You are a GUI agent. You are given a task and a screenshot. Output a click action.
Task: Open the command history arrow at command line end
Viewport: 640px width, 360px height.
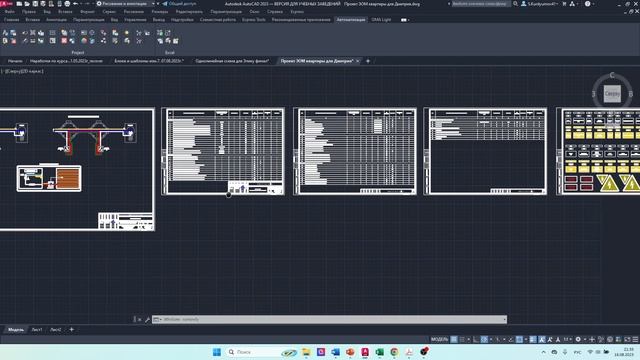click(x=505, y=320)
